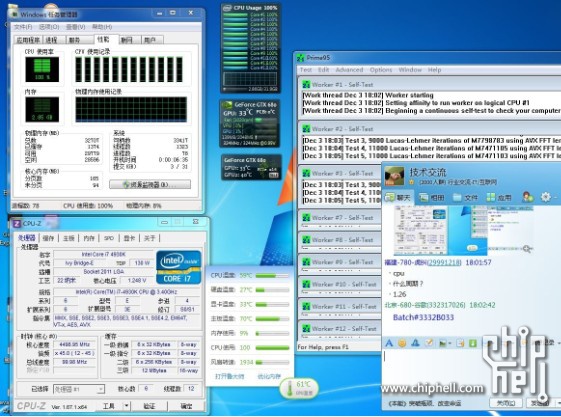This screenshot has height=417, width=561.
Task: Click the group avatar in the chat window
Action: (x=394, y=176)
